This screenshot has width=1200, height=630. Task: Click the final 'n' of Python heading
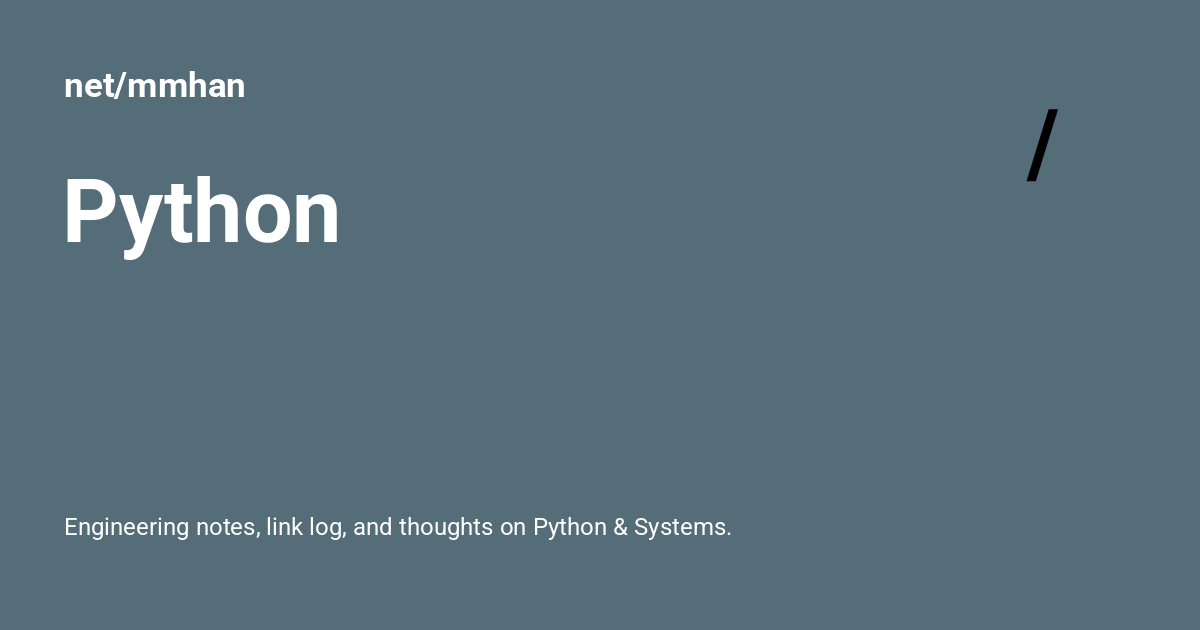(314, 222)
